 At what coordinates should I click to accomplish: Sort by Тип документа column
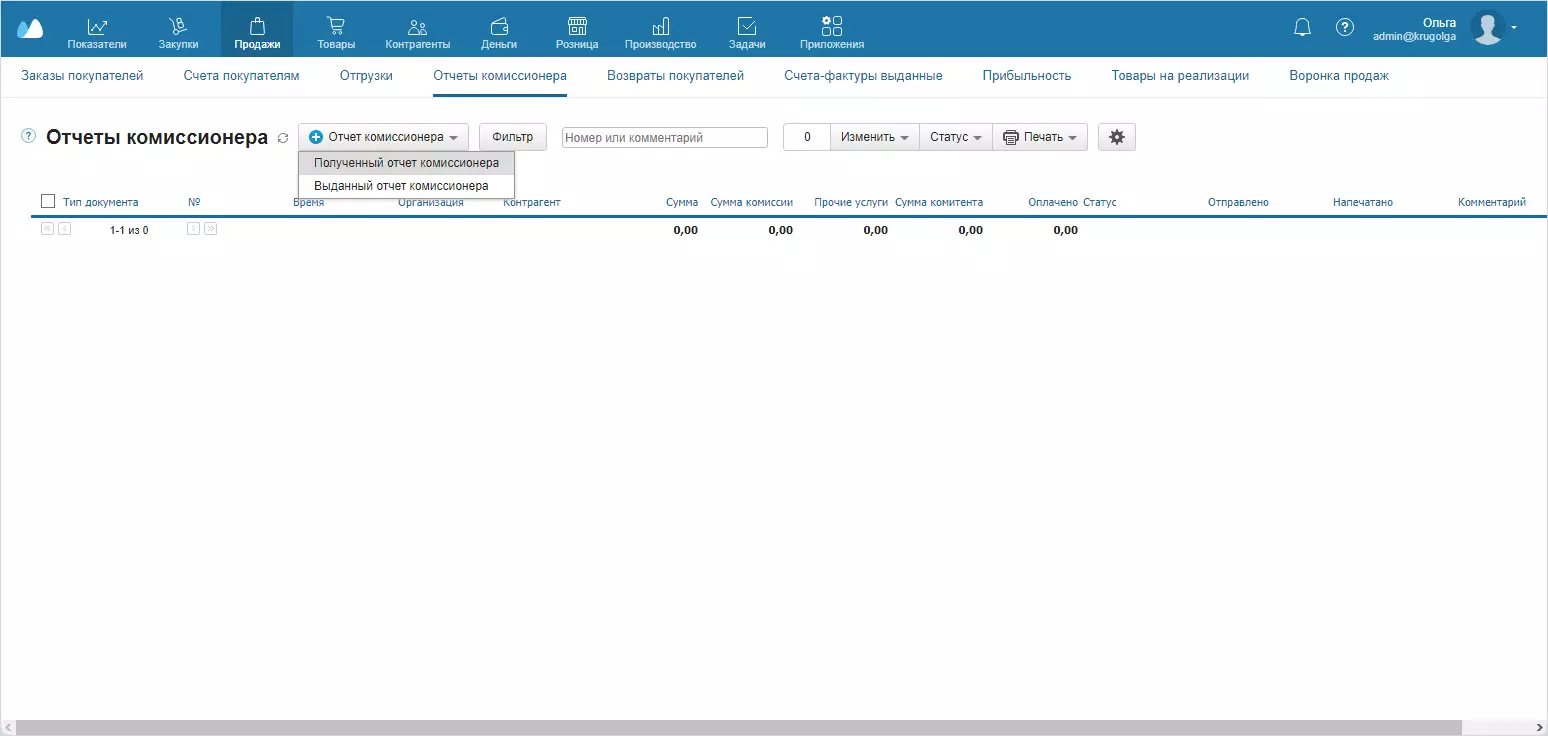(101, 202)
